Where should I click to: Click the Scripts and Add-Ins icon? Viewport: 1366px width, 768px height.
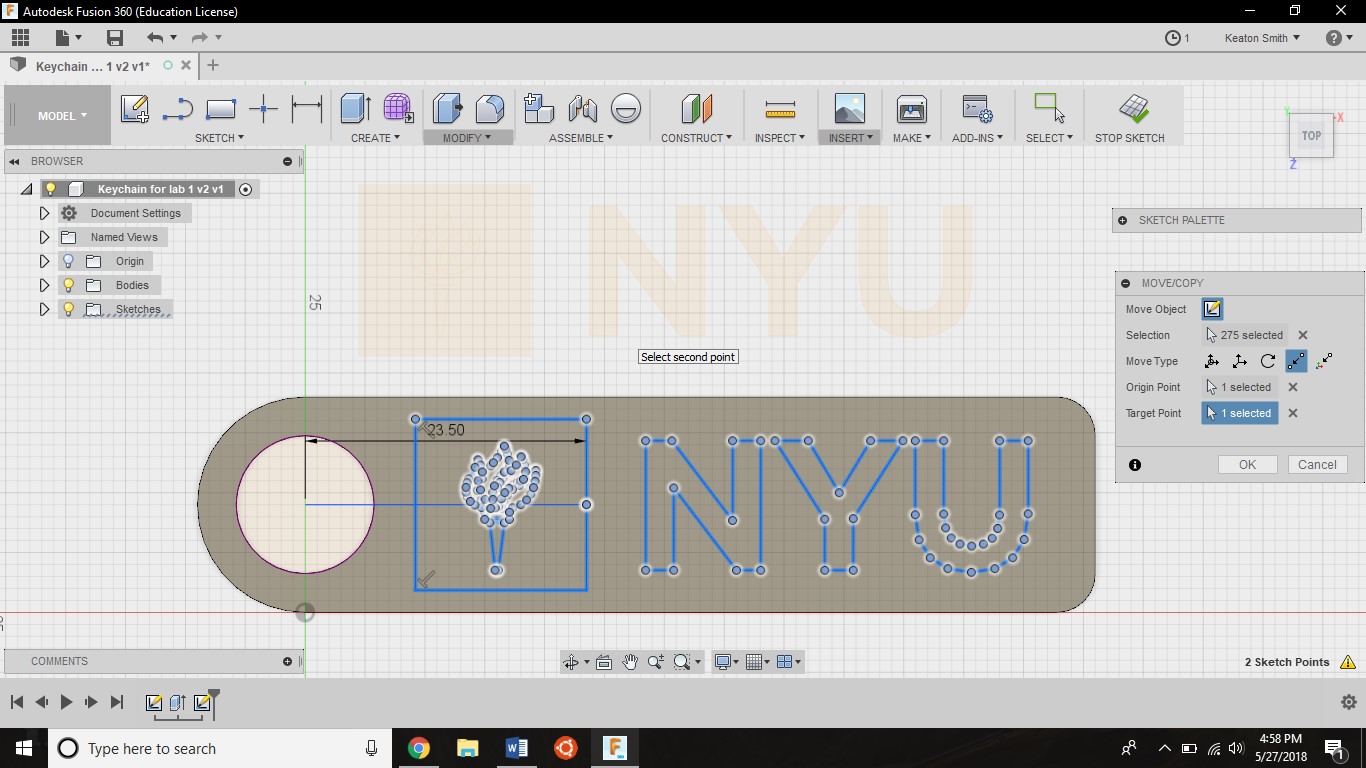[x=976, y=109]
